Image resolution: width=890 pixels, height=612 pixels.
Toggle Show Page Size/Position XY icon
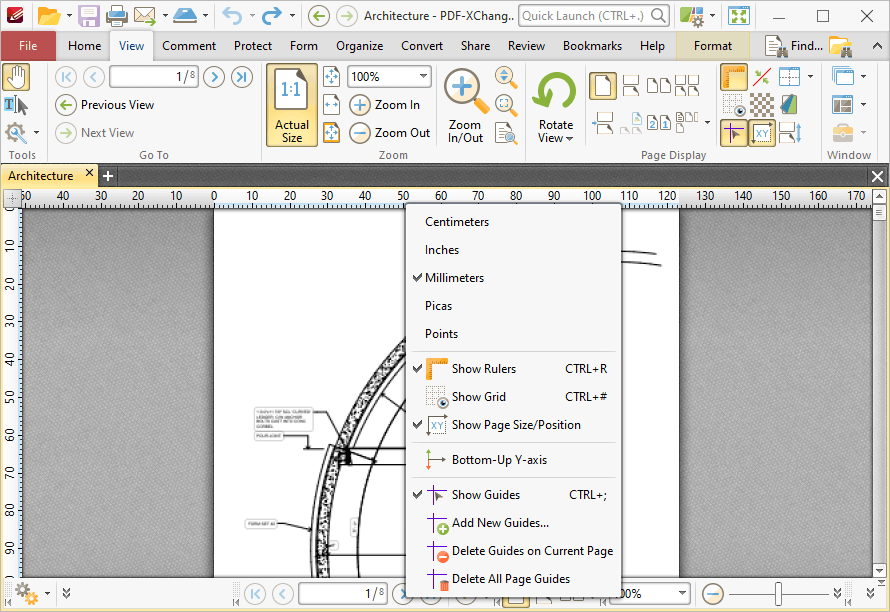point(762,133)
